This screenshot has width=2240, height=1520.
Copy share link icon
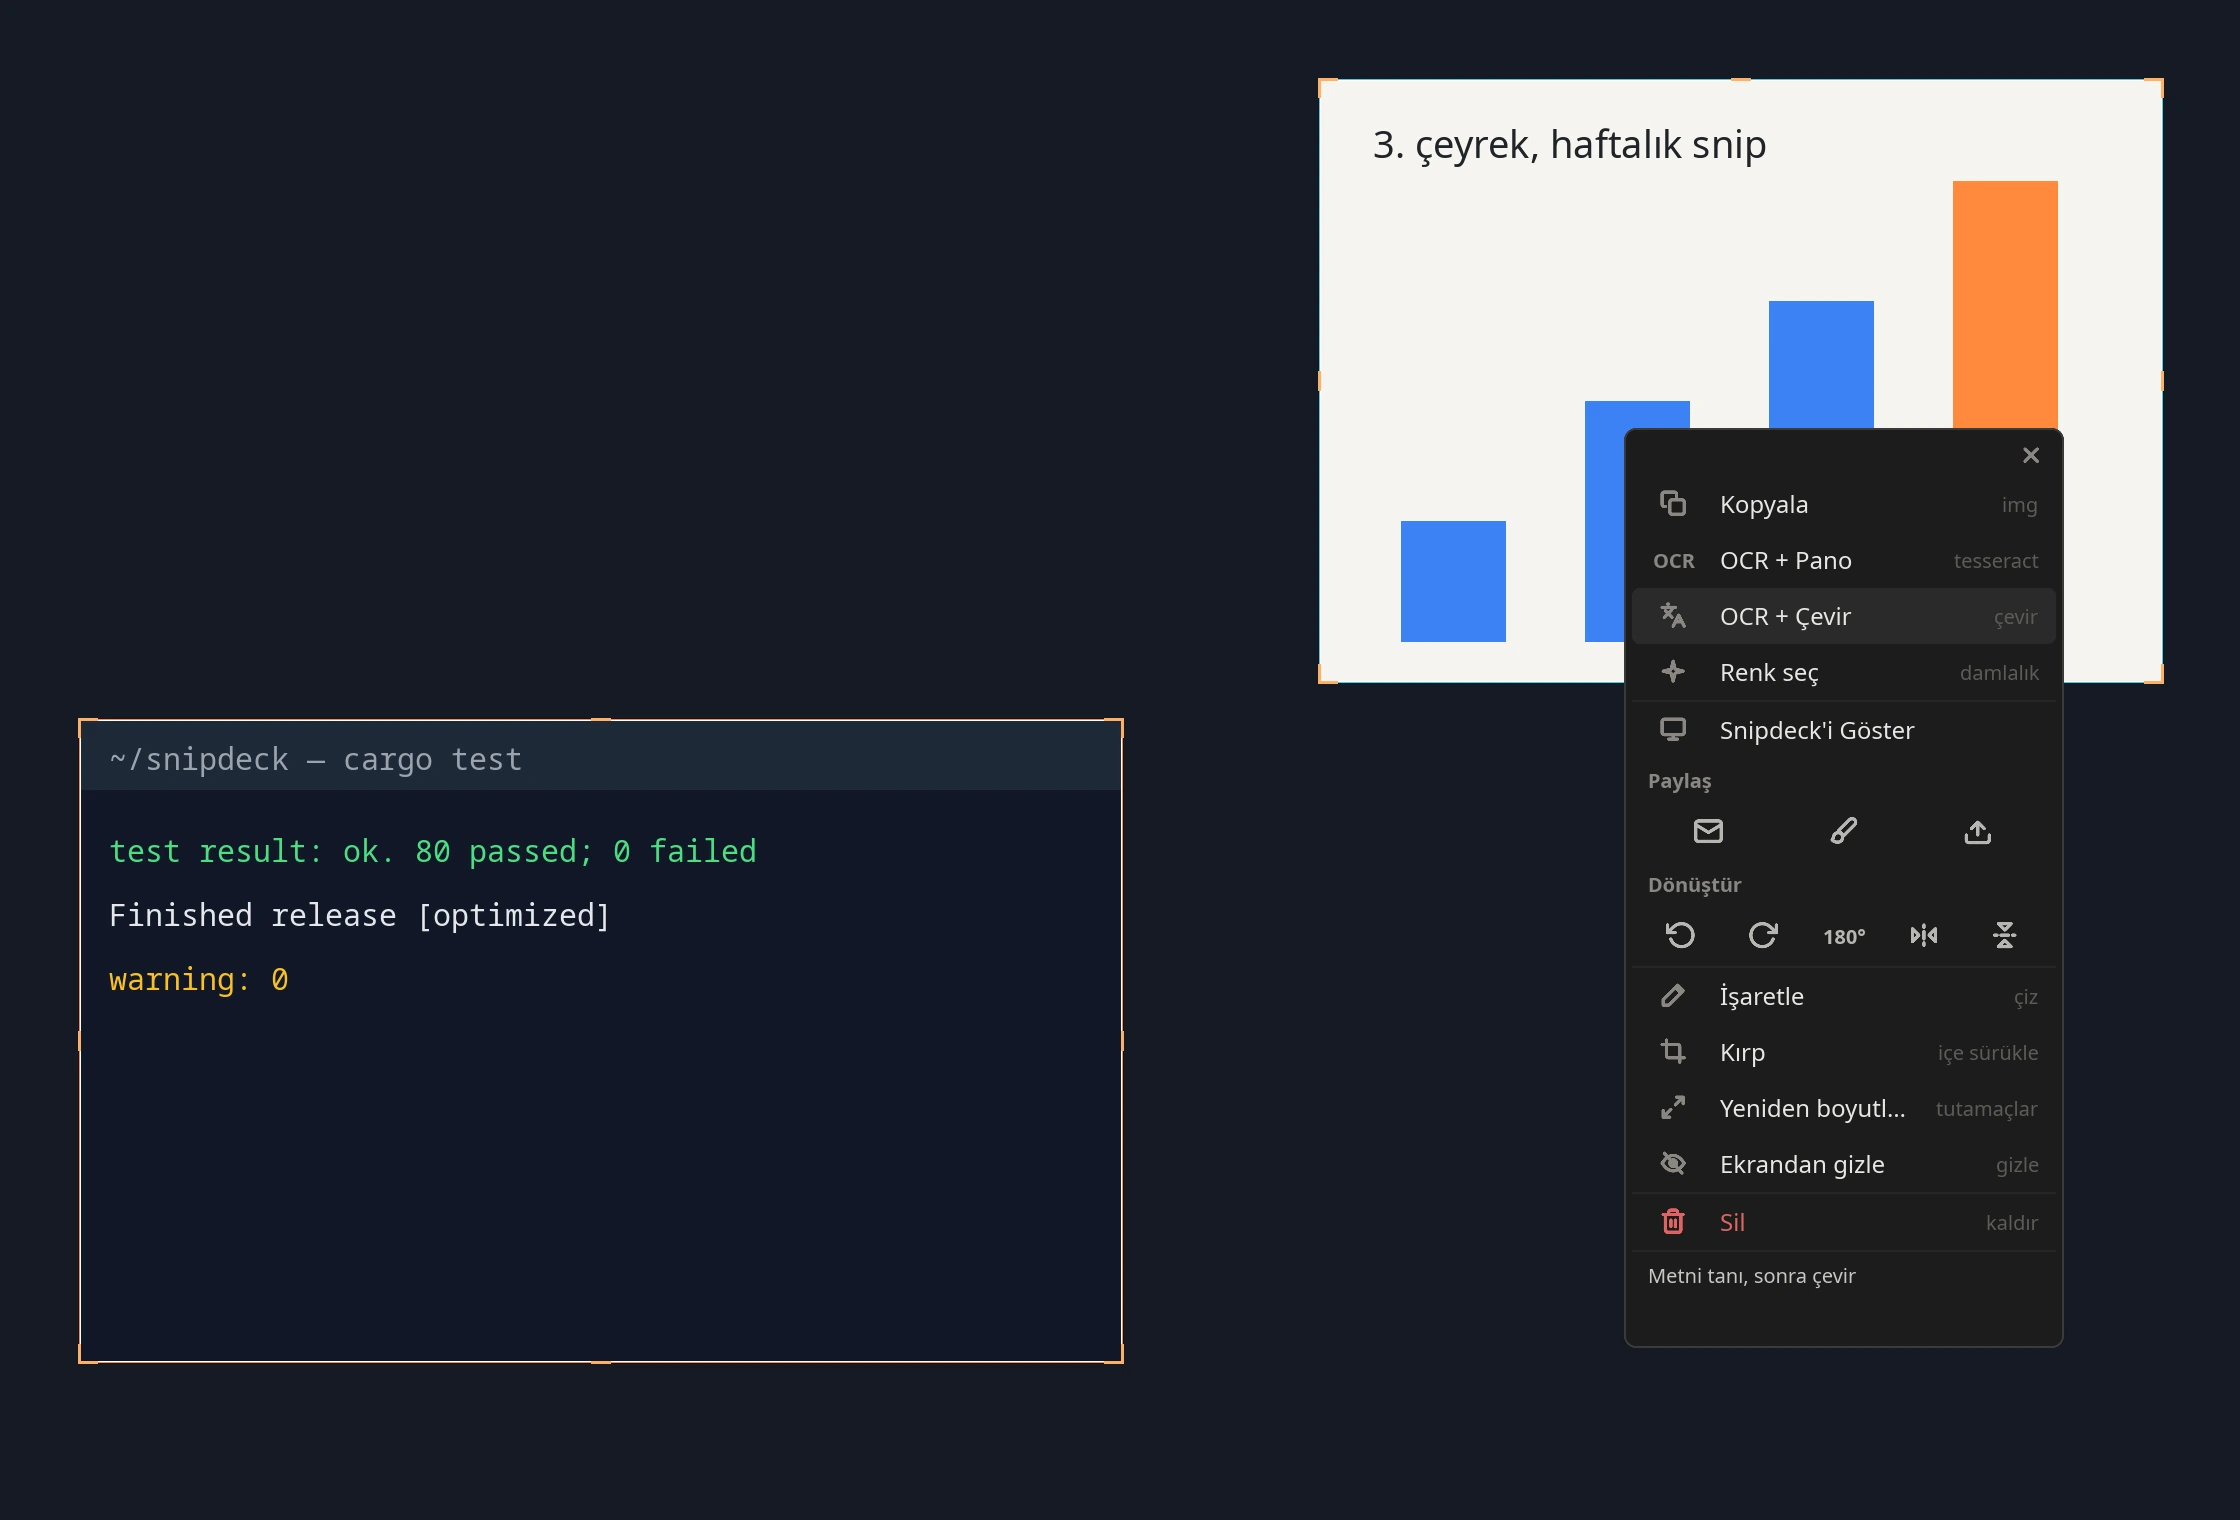click(x=1843, y=831)
